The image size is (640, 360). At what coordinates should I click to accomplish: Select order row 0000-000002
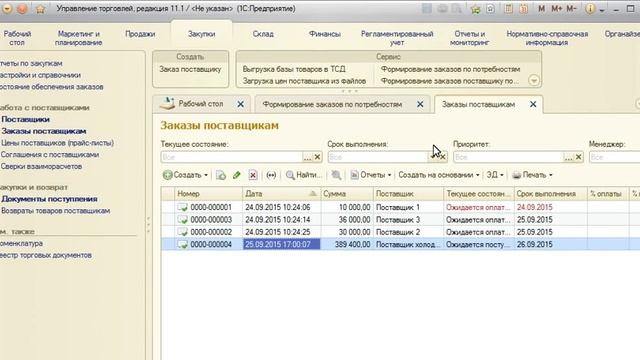[400, 232]
